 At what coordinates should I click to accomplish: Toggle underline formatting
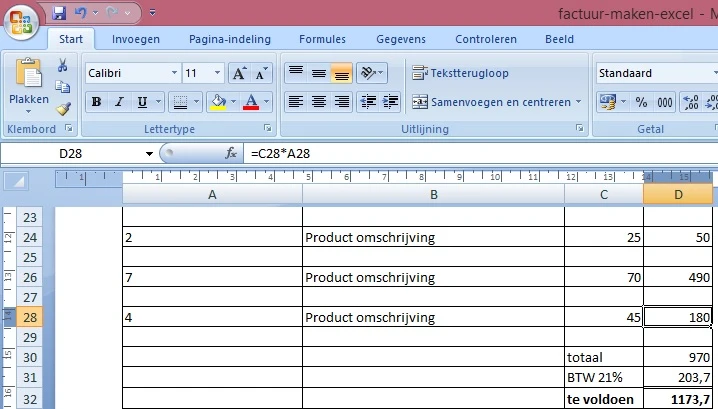142,102
